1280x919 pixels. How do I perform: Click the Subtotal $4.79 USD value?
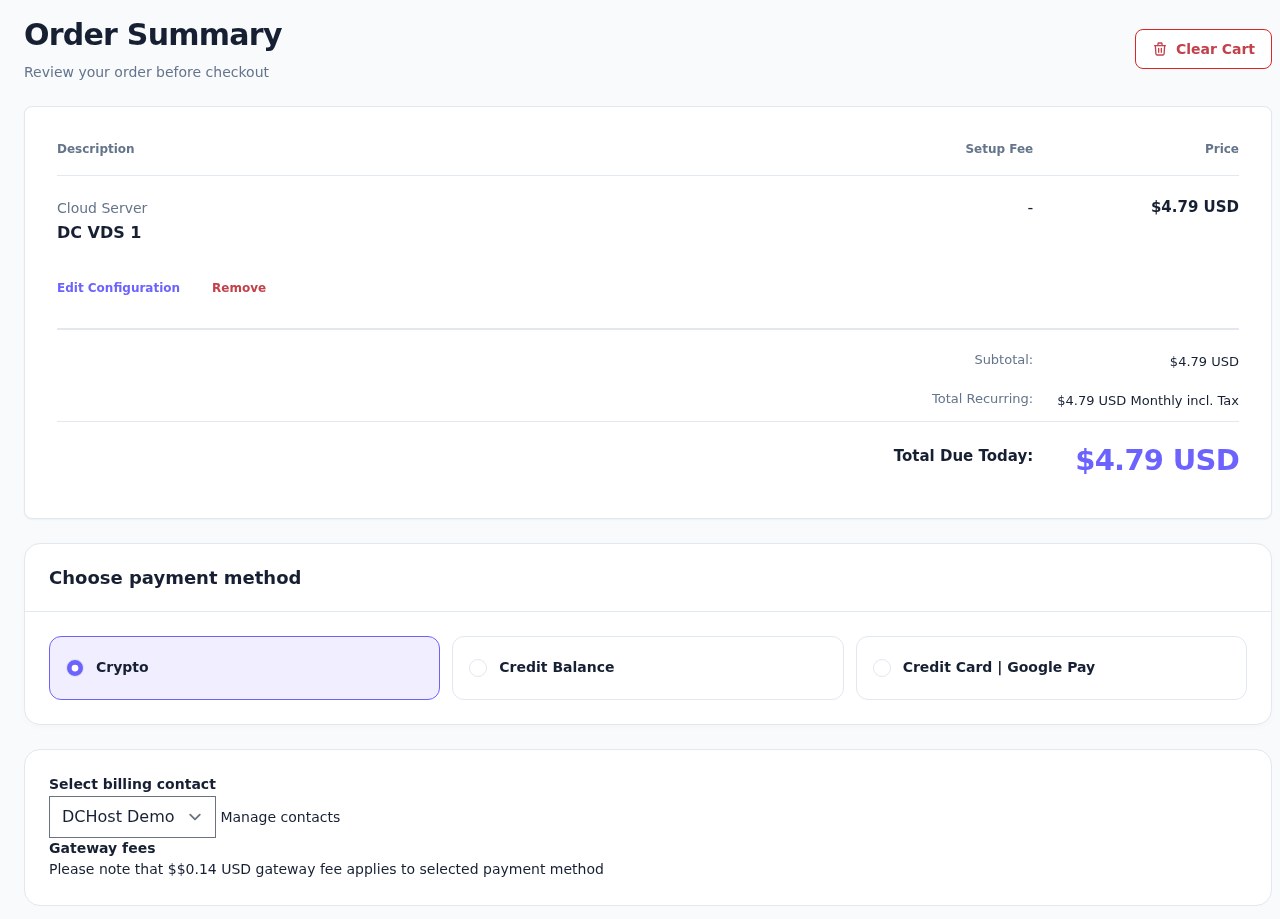click(1204, 362)
